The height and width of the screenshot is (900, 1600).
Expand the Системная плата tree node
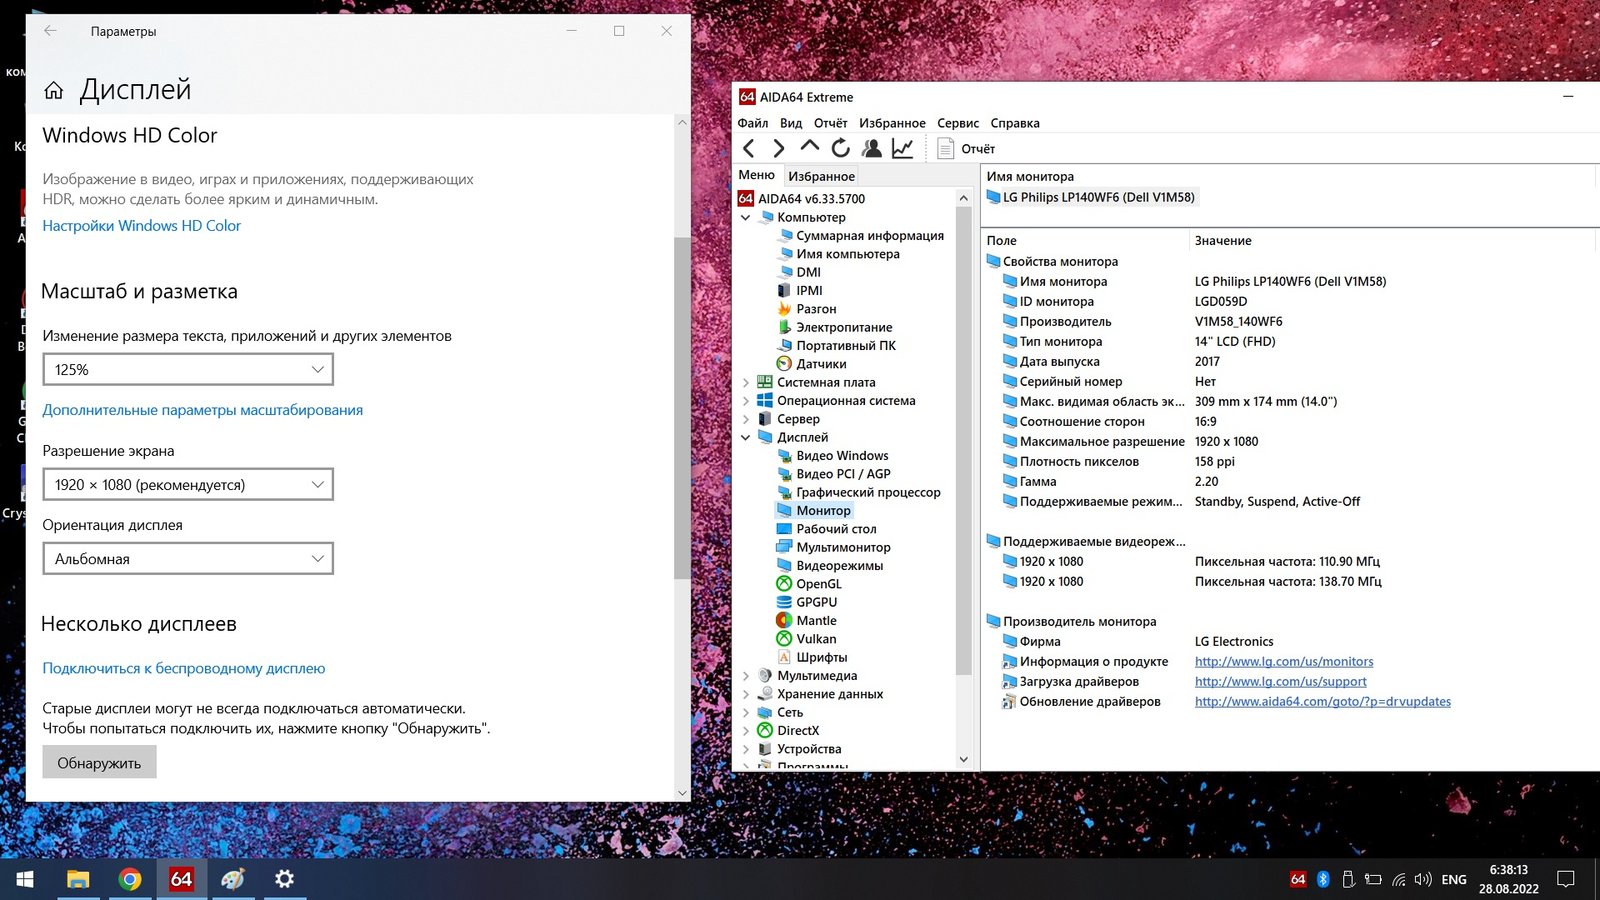pyautogui.click(x=746, y=383)
